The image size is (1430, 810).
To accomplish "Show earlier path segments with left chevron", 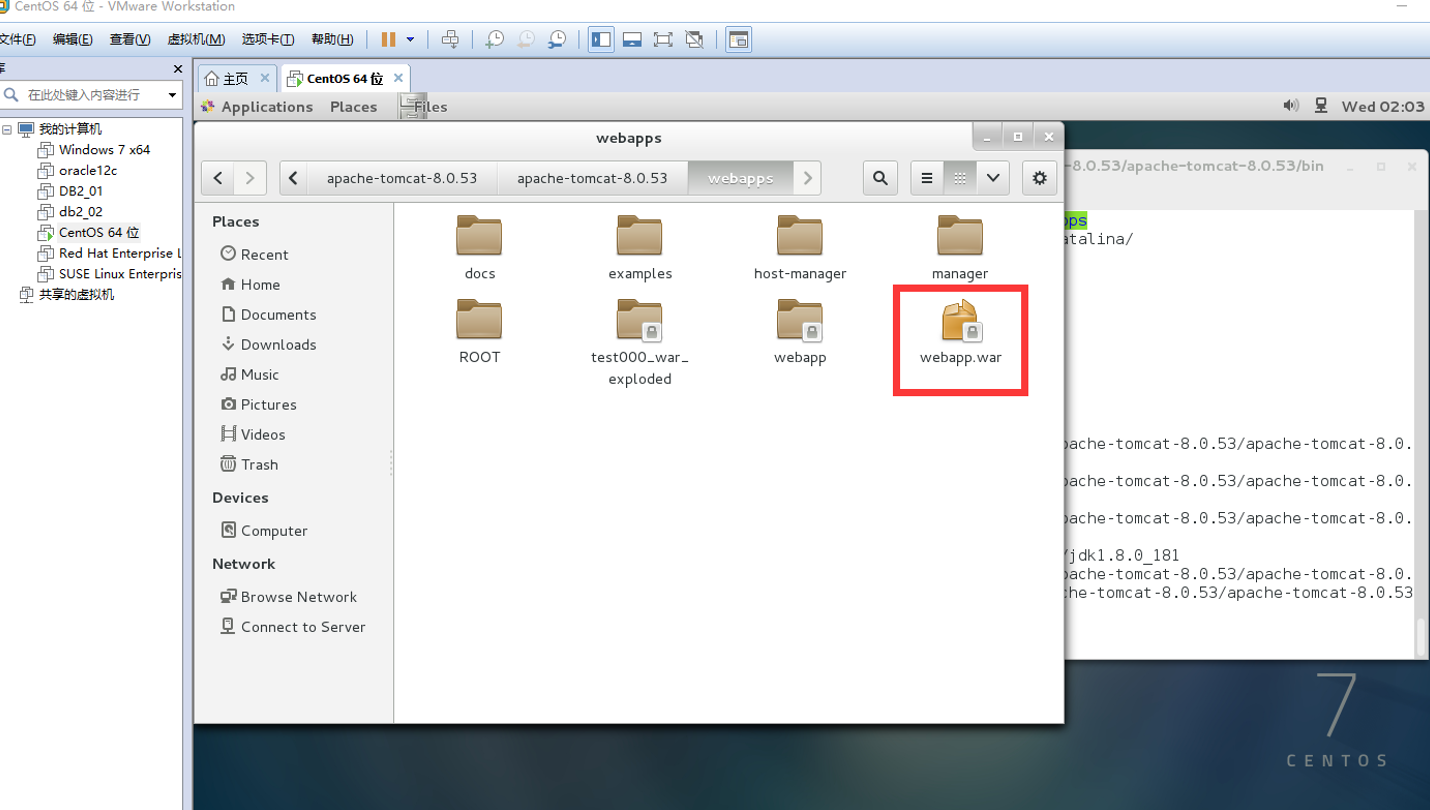I will pos(293,178).
